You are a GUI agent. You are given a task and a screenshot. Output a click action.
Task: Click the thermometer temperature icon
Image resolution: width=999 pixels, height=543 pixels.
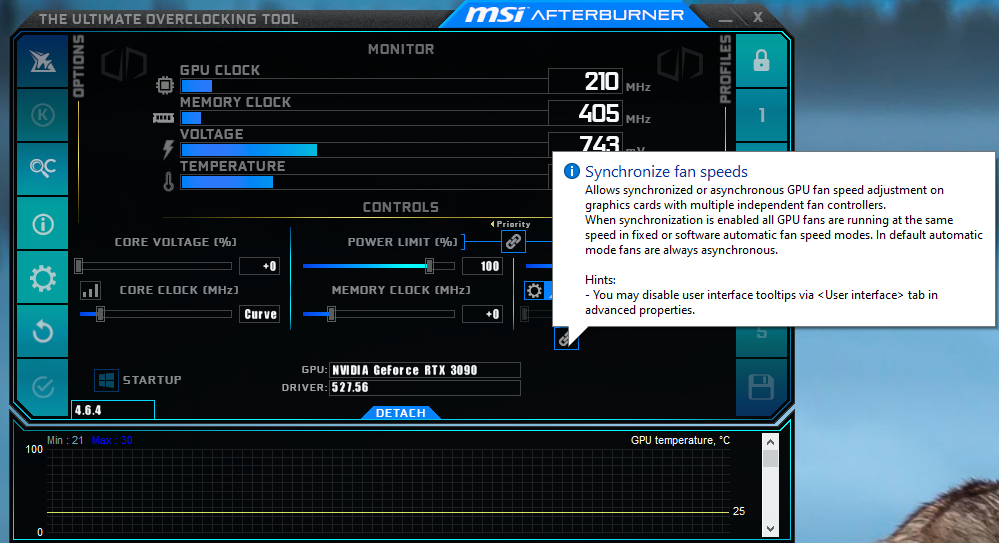(x=168, y=182)
